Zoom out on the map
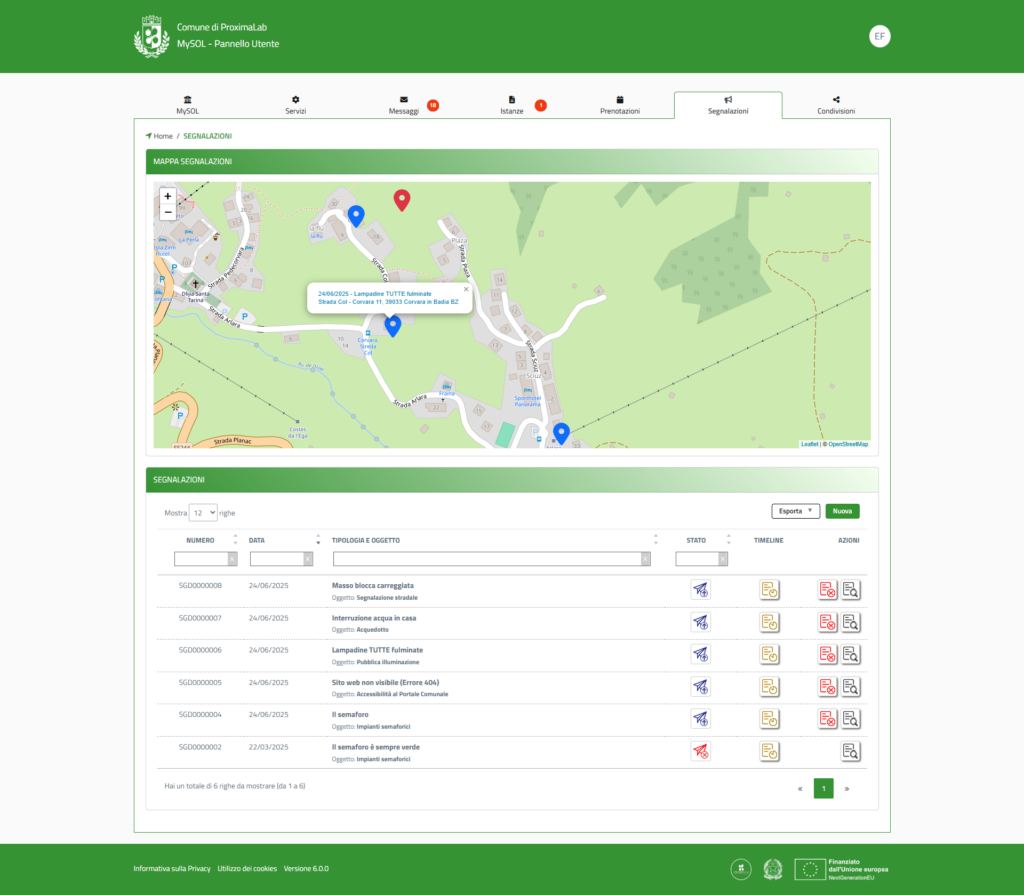 (x=167, y=212)
